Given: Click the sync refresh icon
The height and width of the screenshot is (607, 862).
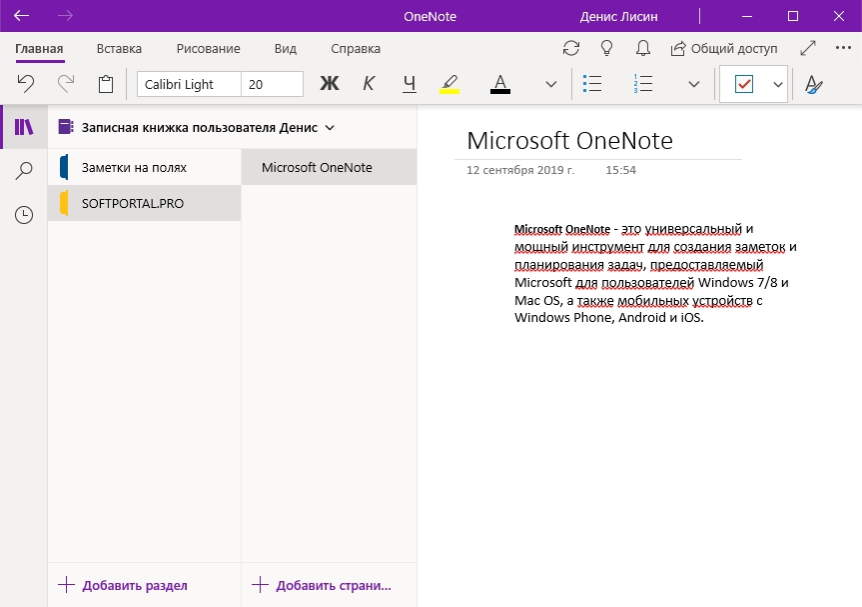Looking at the screenshot, I should click(x=571, y=48).
